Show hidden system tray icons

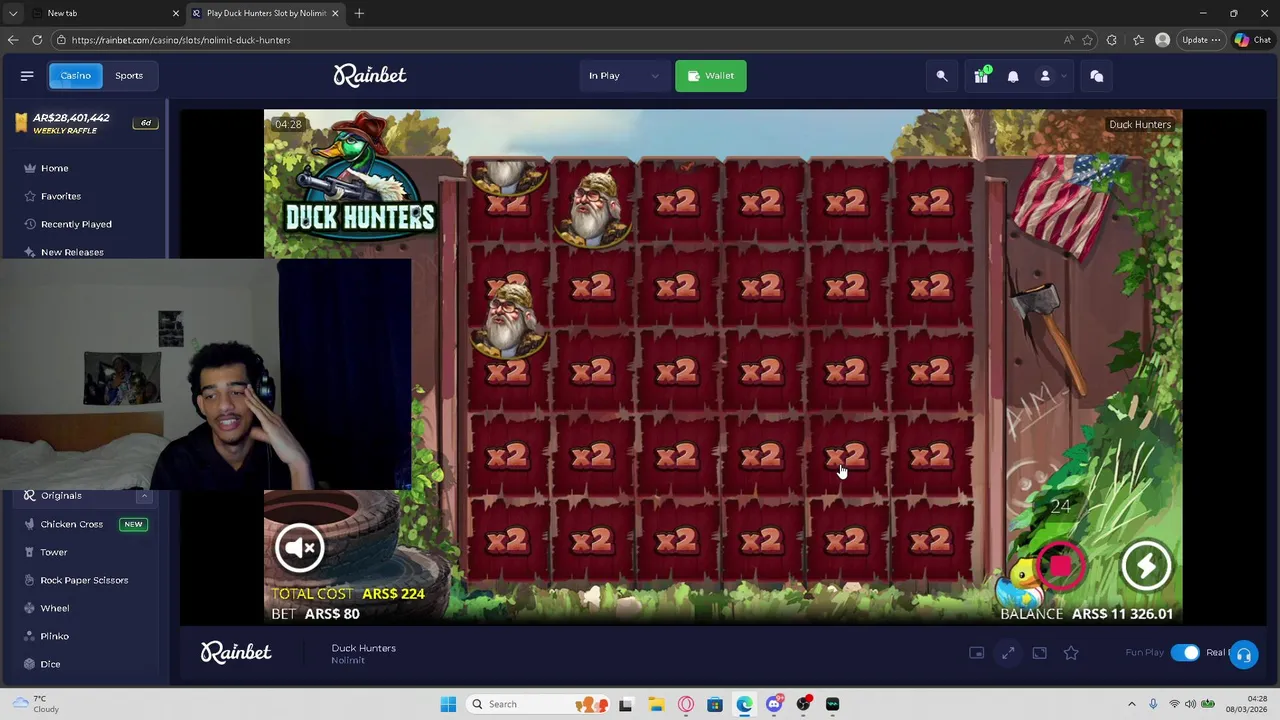pyautogui.click(x=1132, y=704)
